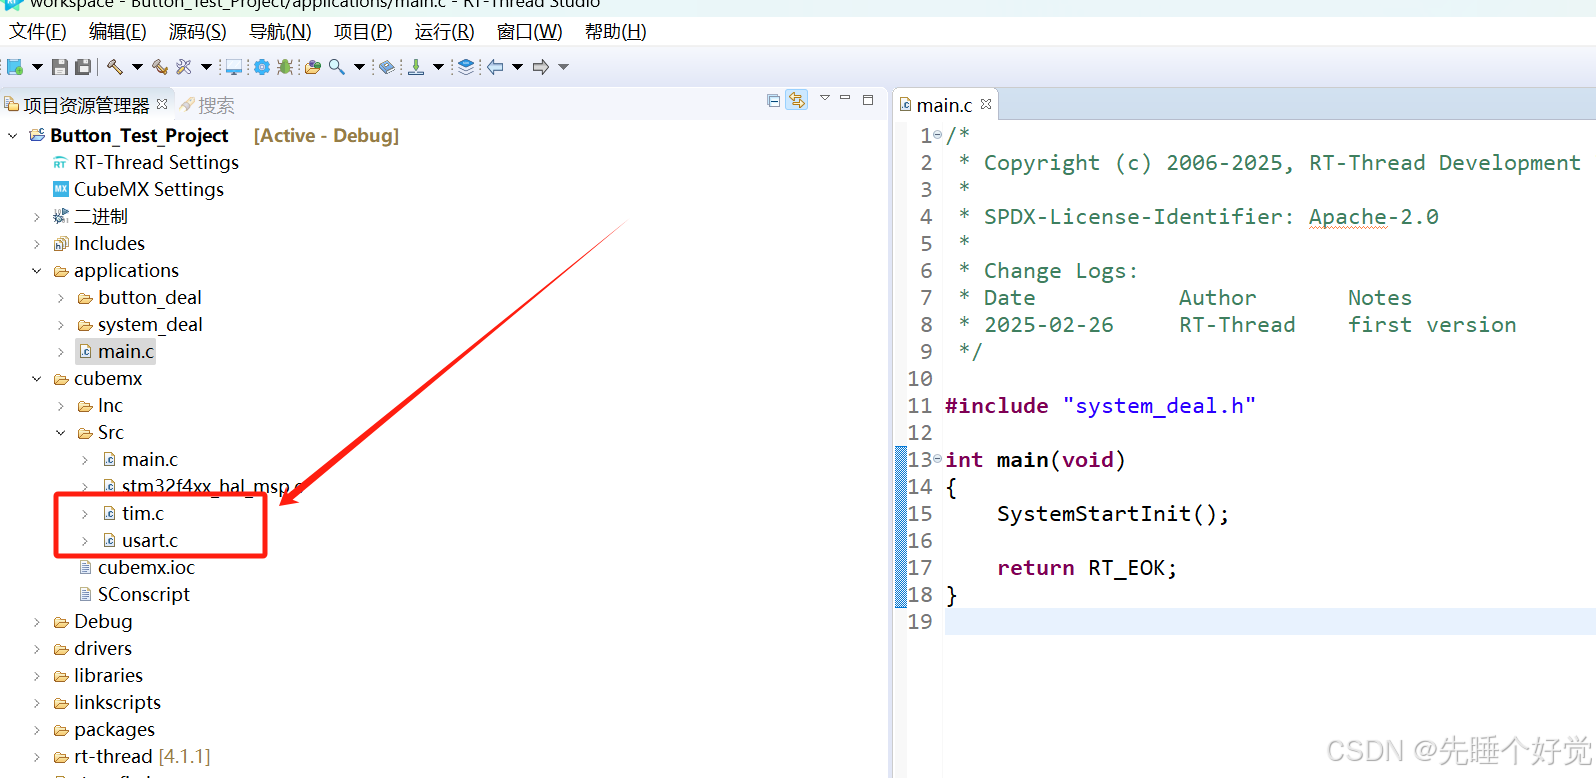Click the Save floppy disk icon
This screenshot has height=778, width=1596.
[x=60, y=67]
